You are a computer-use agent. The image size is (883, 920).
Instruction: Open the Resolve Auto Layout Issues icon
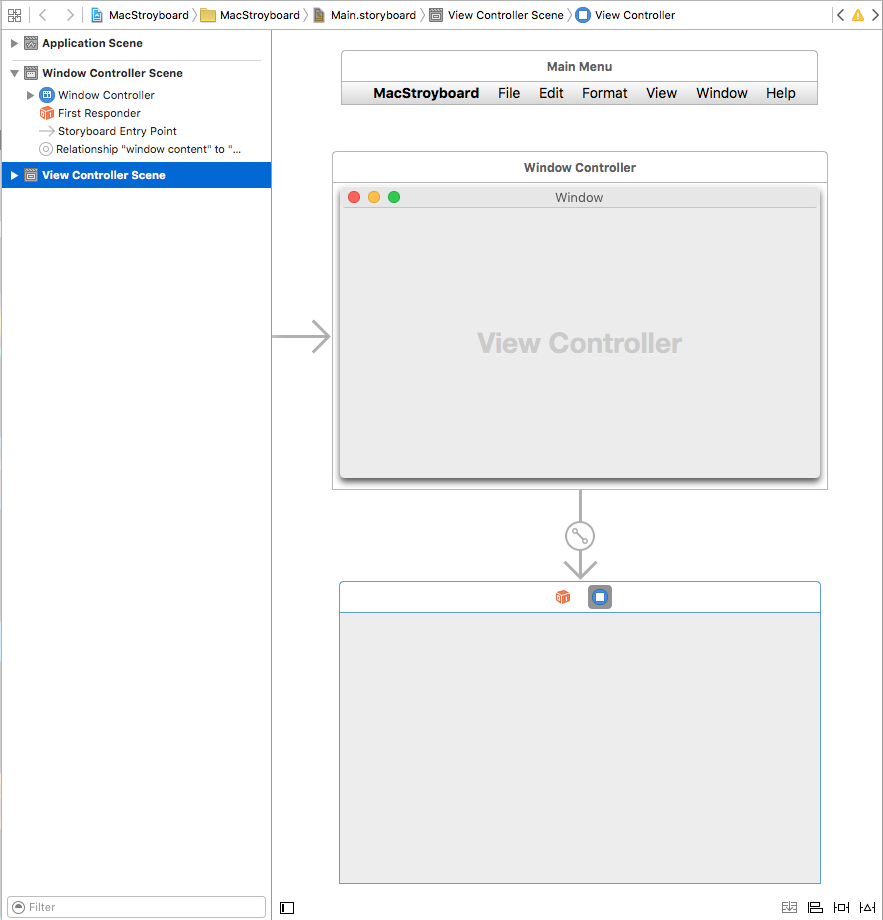click(x=866, y=907)
